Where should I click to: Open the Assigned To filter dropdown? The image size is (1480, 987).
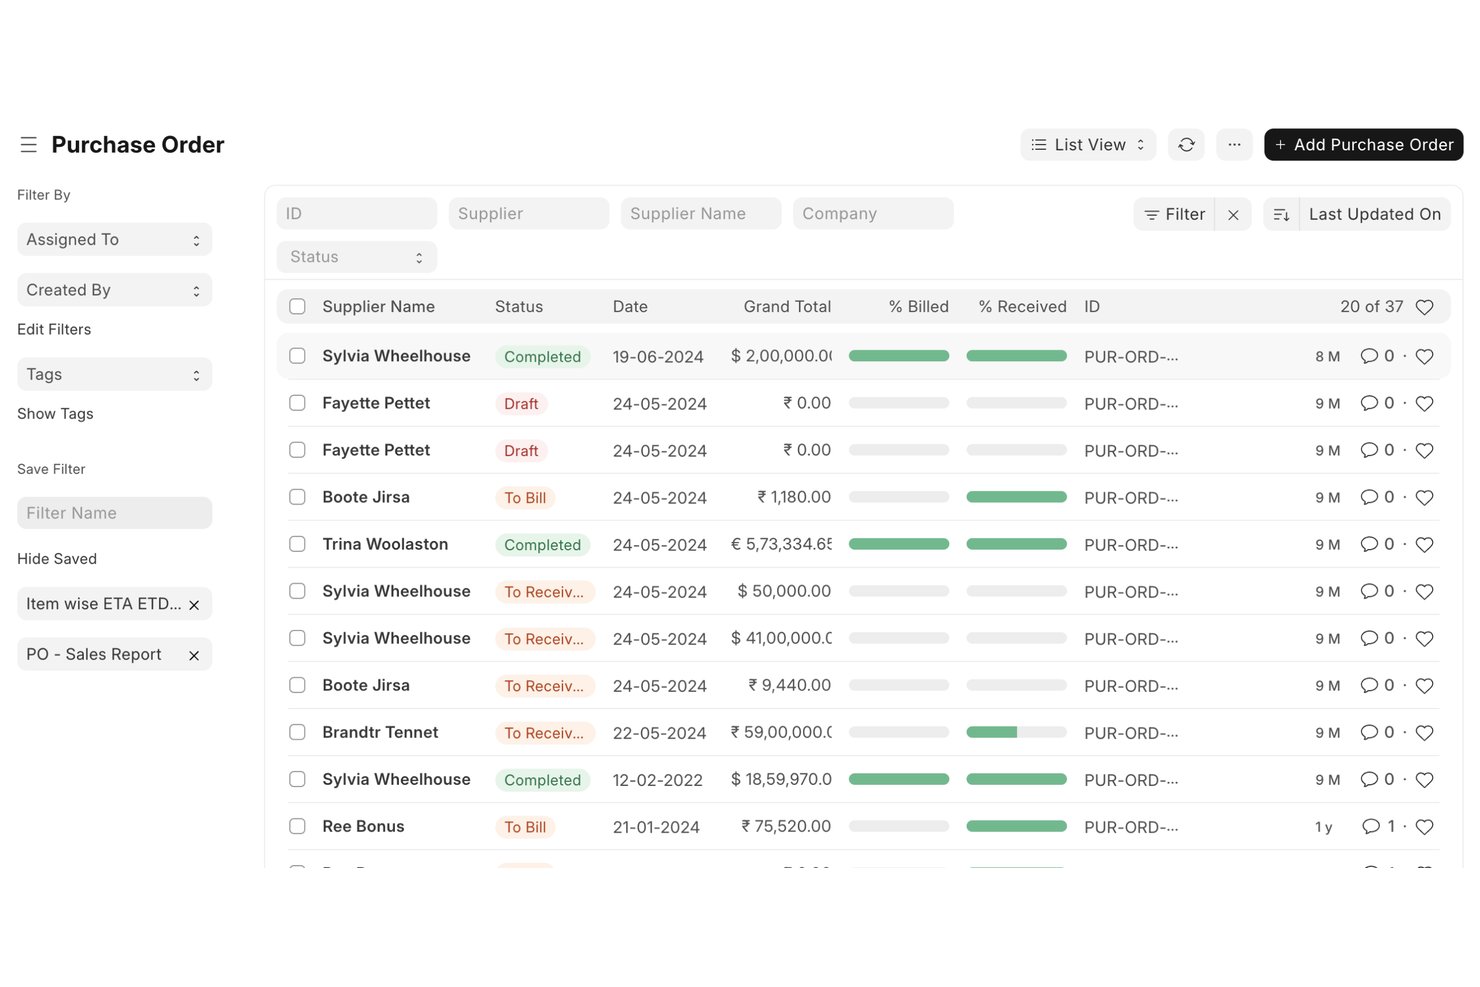[114, 240]
